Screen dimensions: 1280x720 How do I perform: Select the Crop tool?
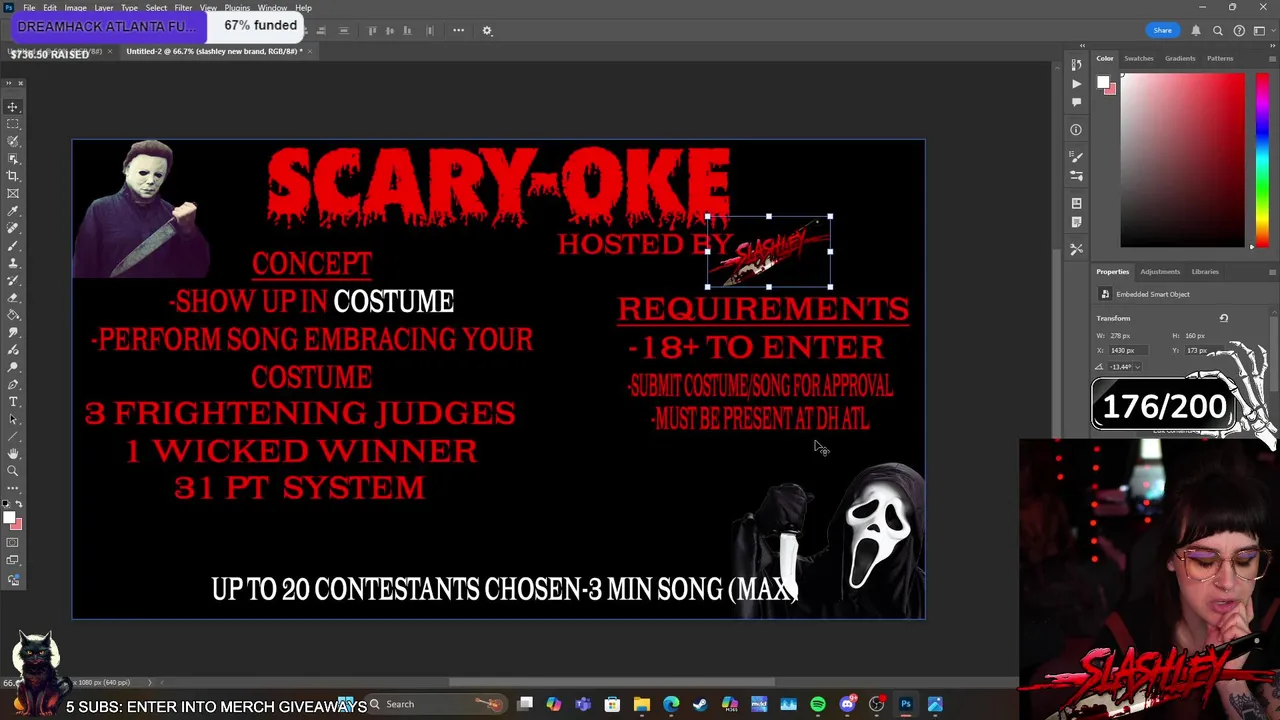click(x=13, y=176)
